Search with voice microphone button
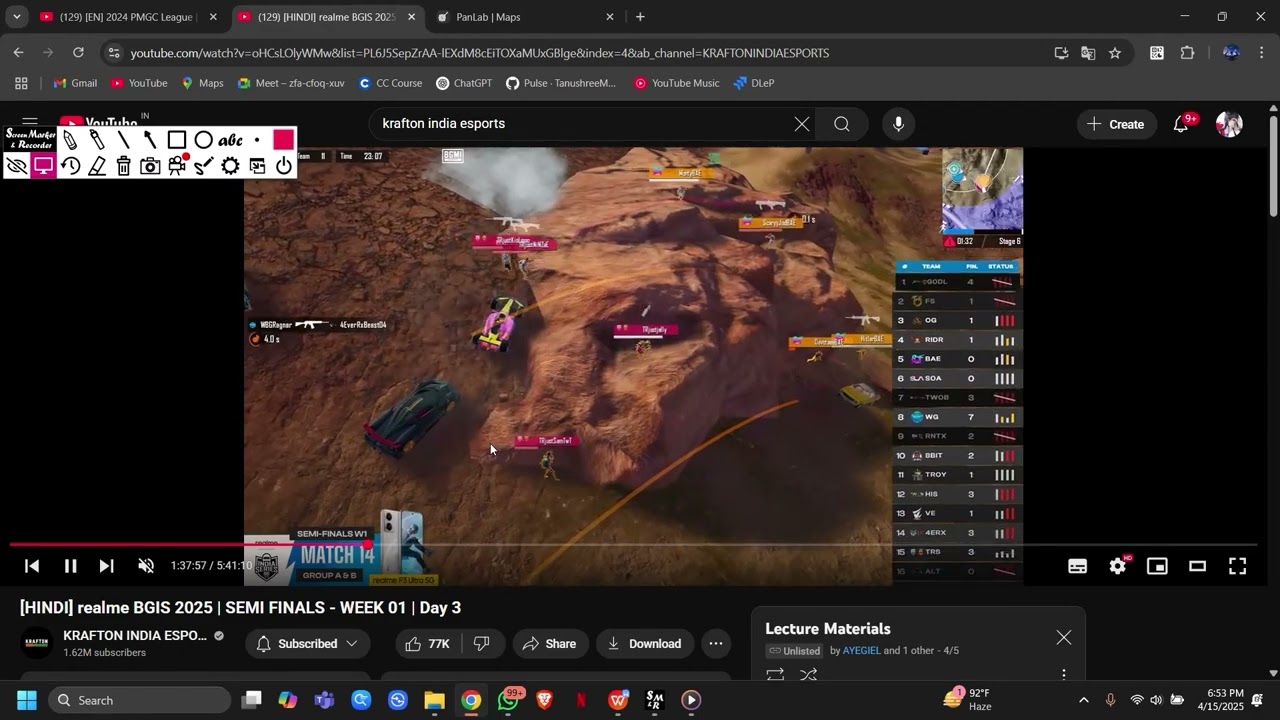The height and width of the screenshot is (720, 1280). (x=898, y=124)
